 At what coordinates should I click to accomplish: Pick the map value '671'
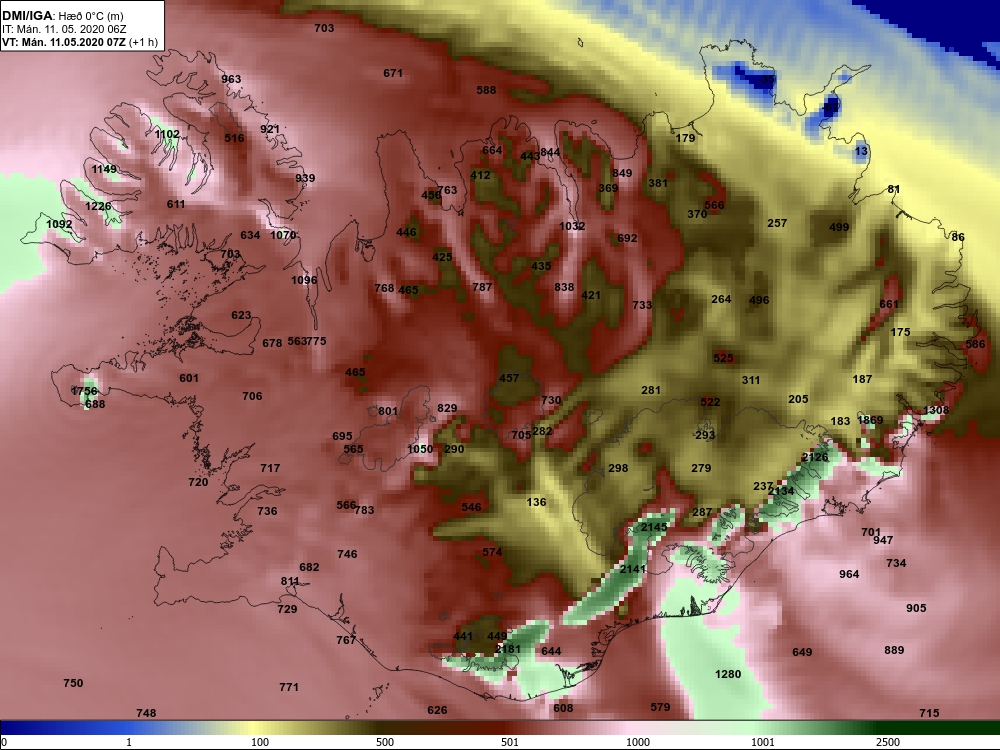click(393, 73)
